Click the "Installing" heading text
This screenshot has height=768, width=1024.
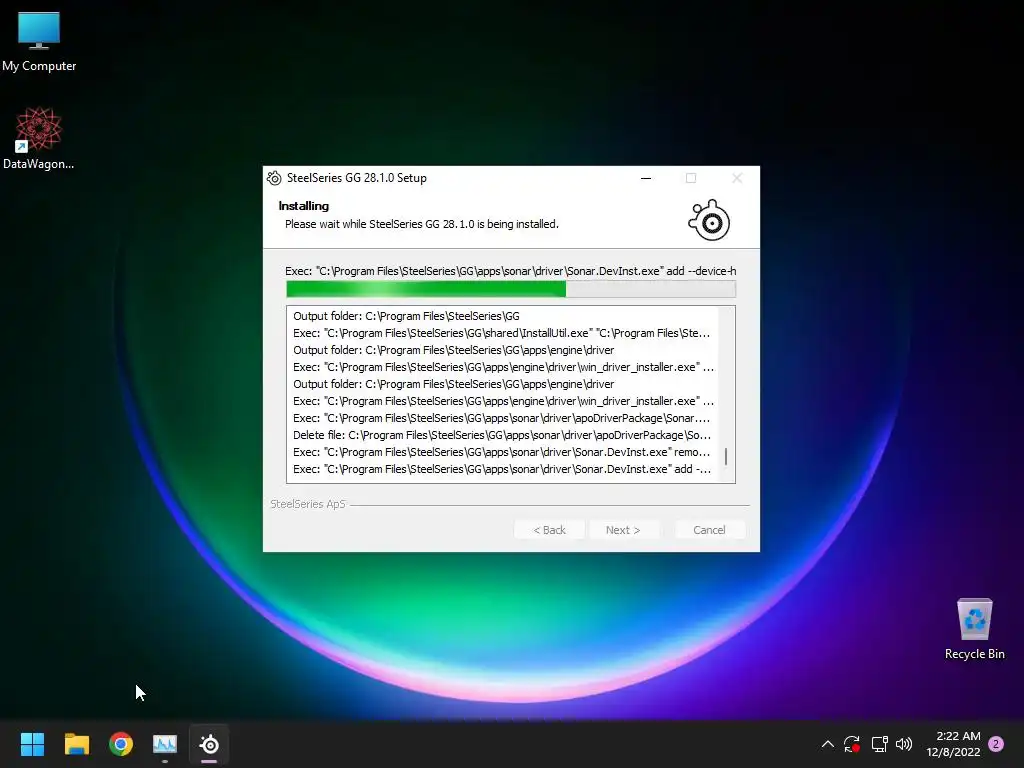click(x=304, y=206)
